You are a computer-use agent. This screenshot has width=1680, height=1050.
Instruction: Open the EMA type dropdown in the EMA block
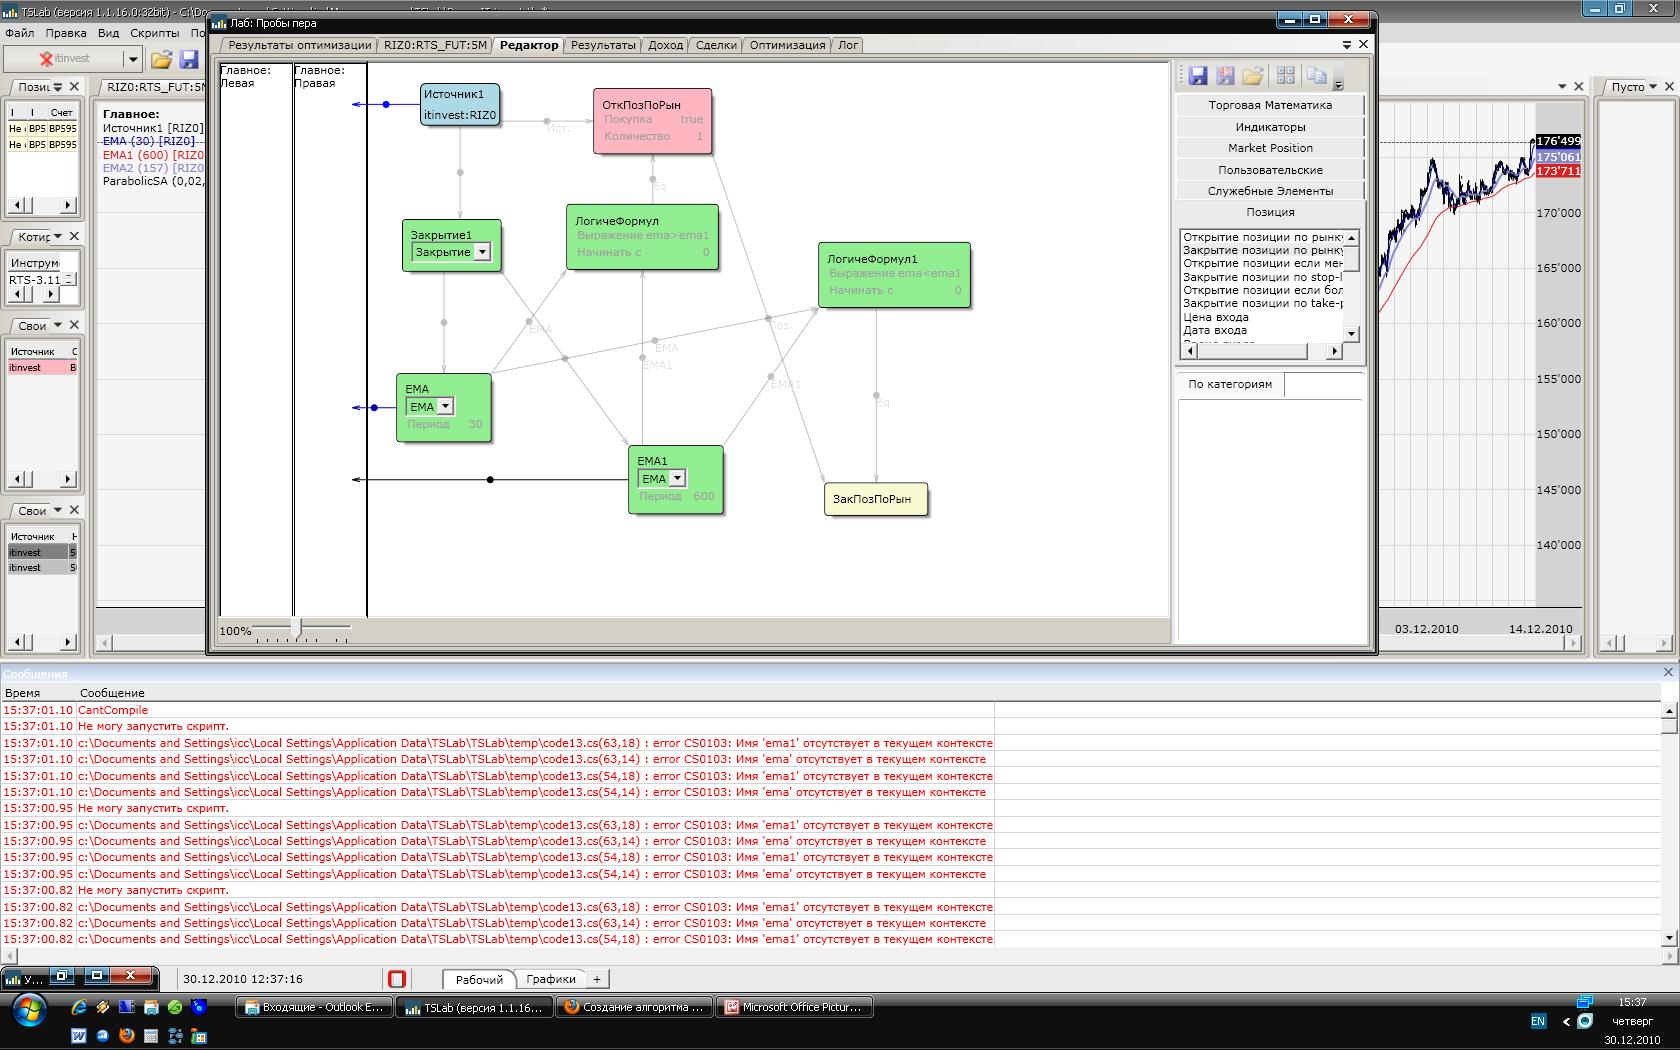[445, 407]
